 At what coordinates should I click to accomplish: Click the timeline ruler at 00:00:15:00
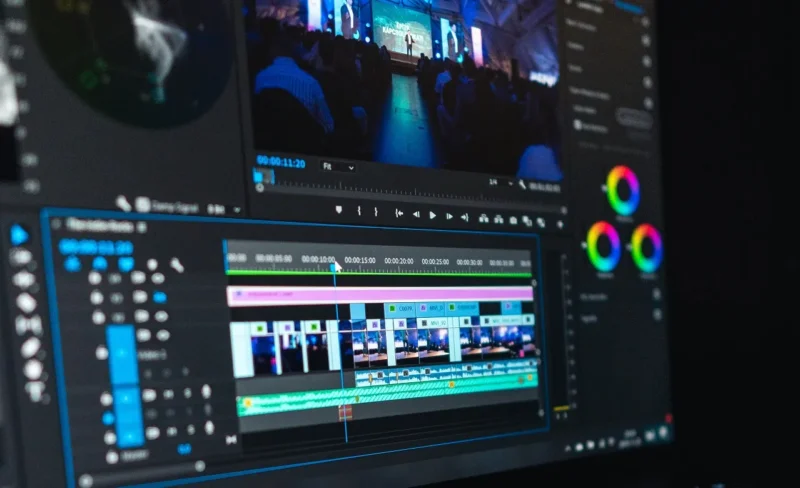point(360,260)
